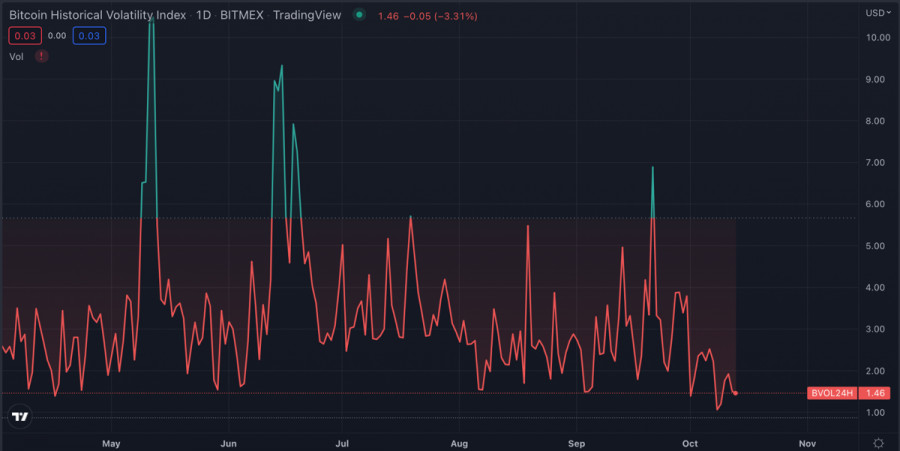Image resolution: width=900 pixels, height=451 pixels.
Task: Click the 10.00 price scale label
Action: click(878, 37)
